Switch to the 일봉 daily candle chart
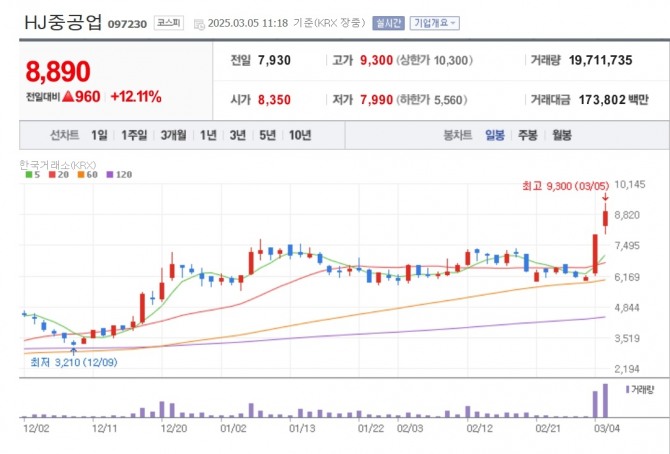The image size is (670, 454). pos(495,136)
